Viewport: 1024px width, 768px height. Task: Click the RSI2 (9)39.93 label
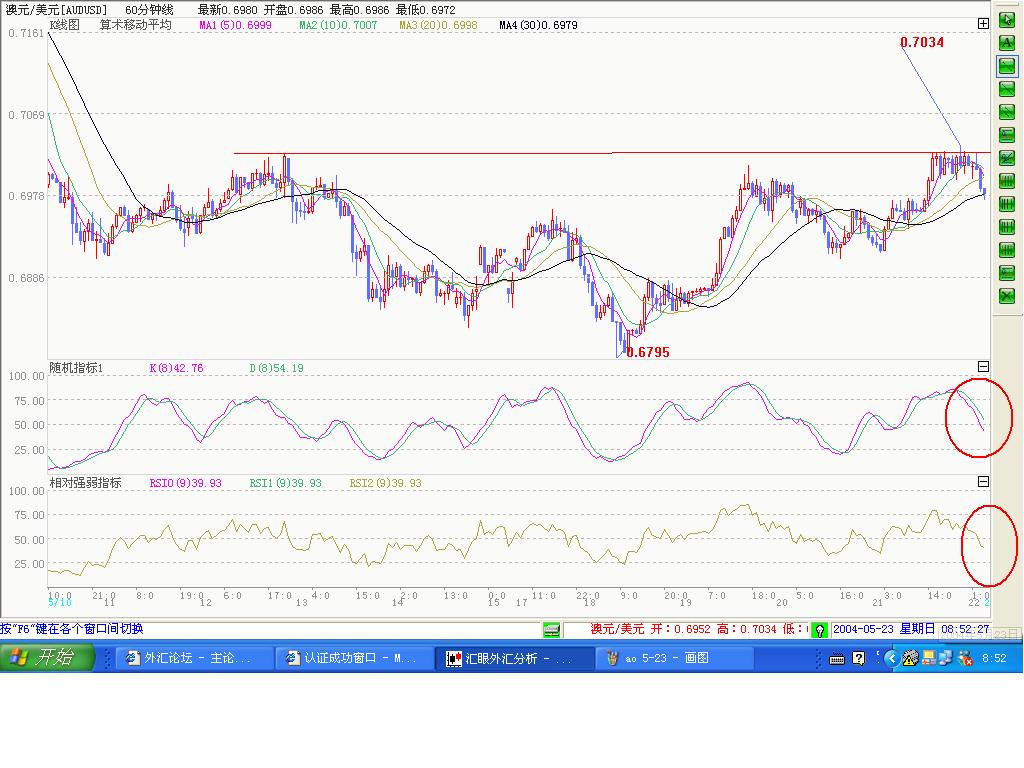tap(385, 483)
